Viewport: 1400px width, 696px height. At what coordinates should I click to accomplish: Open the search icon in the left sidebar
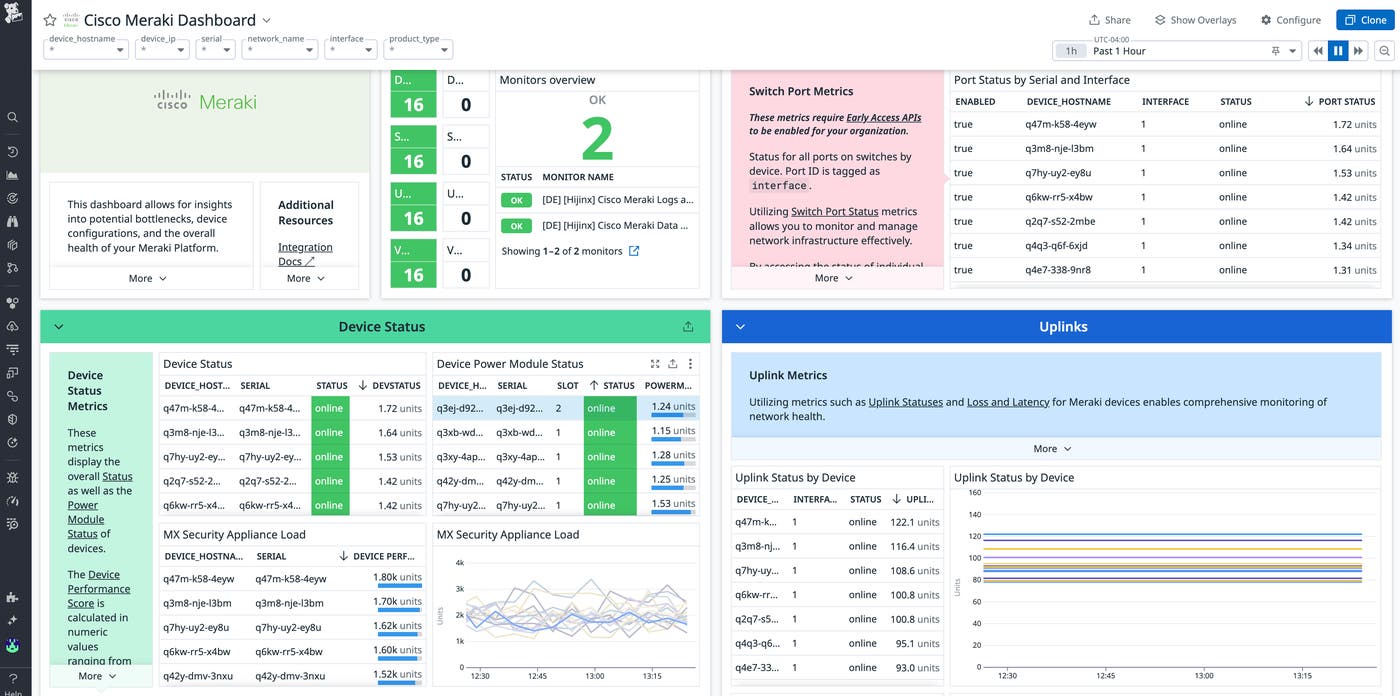coord(13,117)
